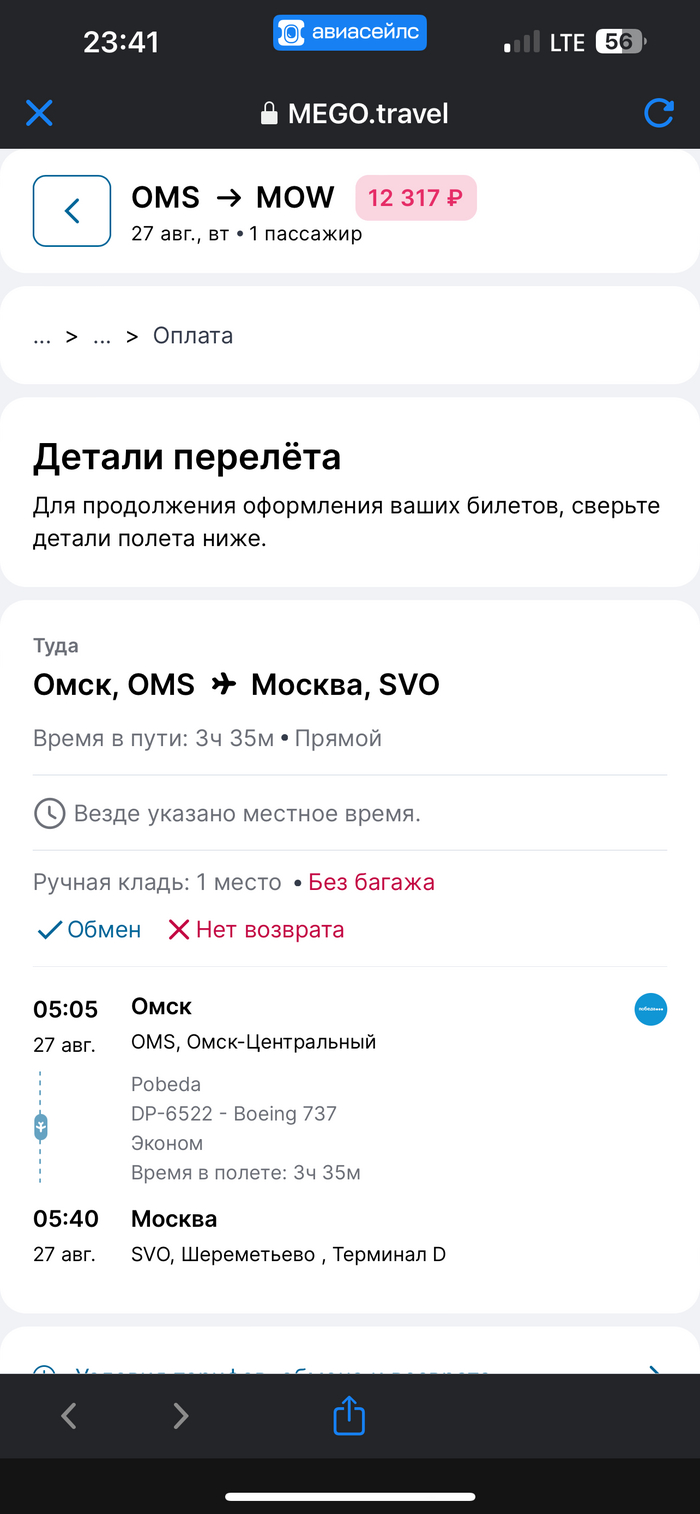
Task: Tap the MEGO.travel address title
Action: (x=368, y=114)
